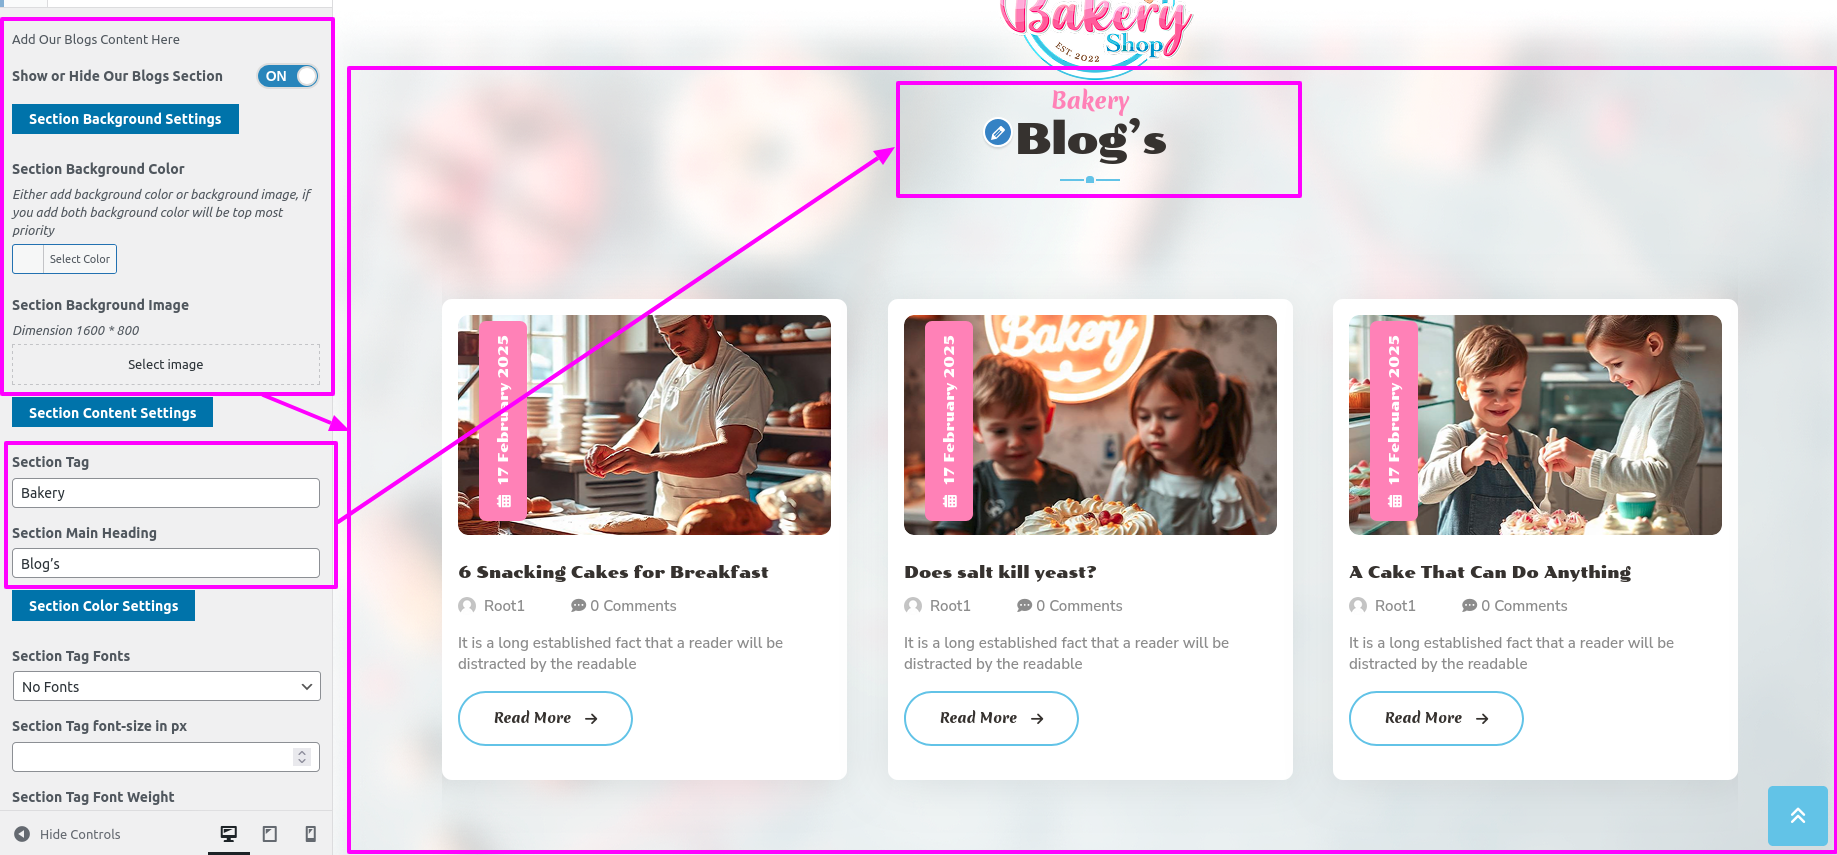Viewport: 1837px width, 855px height.
Task: Click the blue pencil edit shortcut icon
Action: [997, 132]
